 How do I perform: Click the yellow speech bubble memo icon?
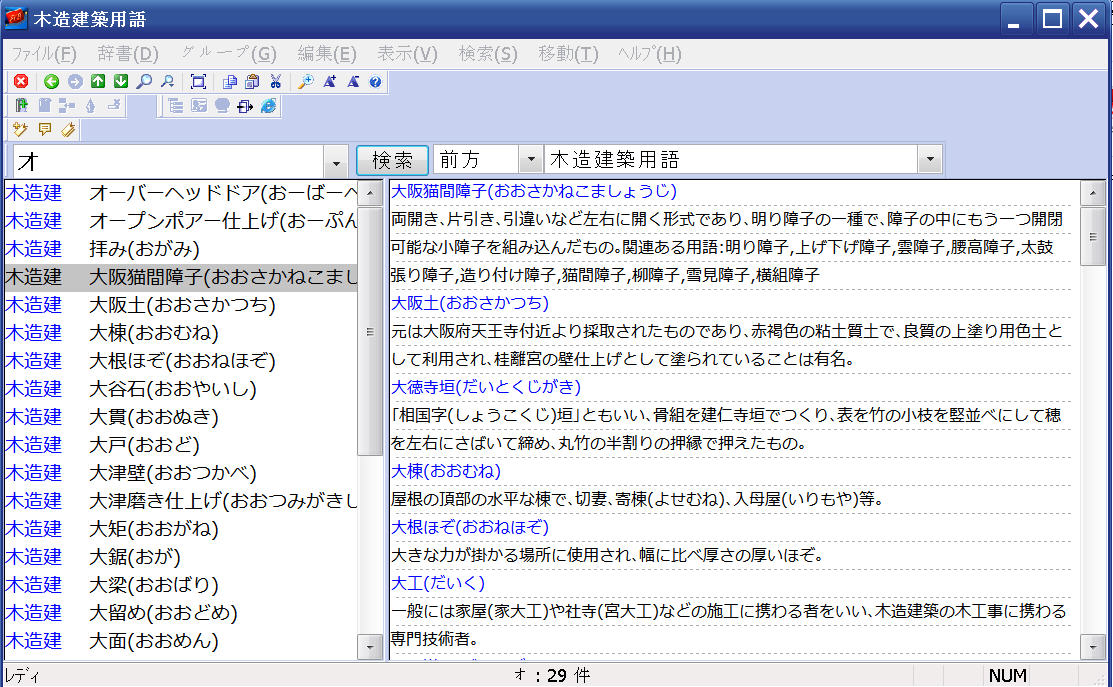click(45, 129)
